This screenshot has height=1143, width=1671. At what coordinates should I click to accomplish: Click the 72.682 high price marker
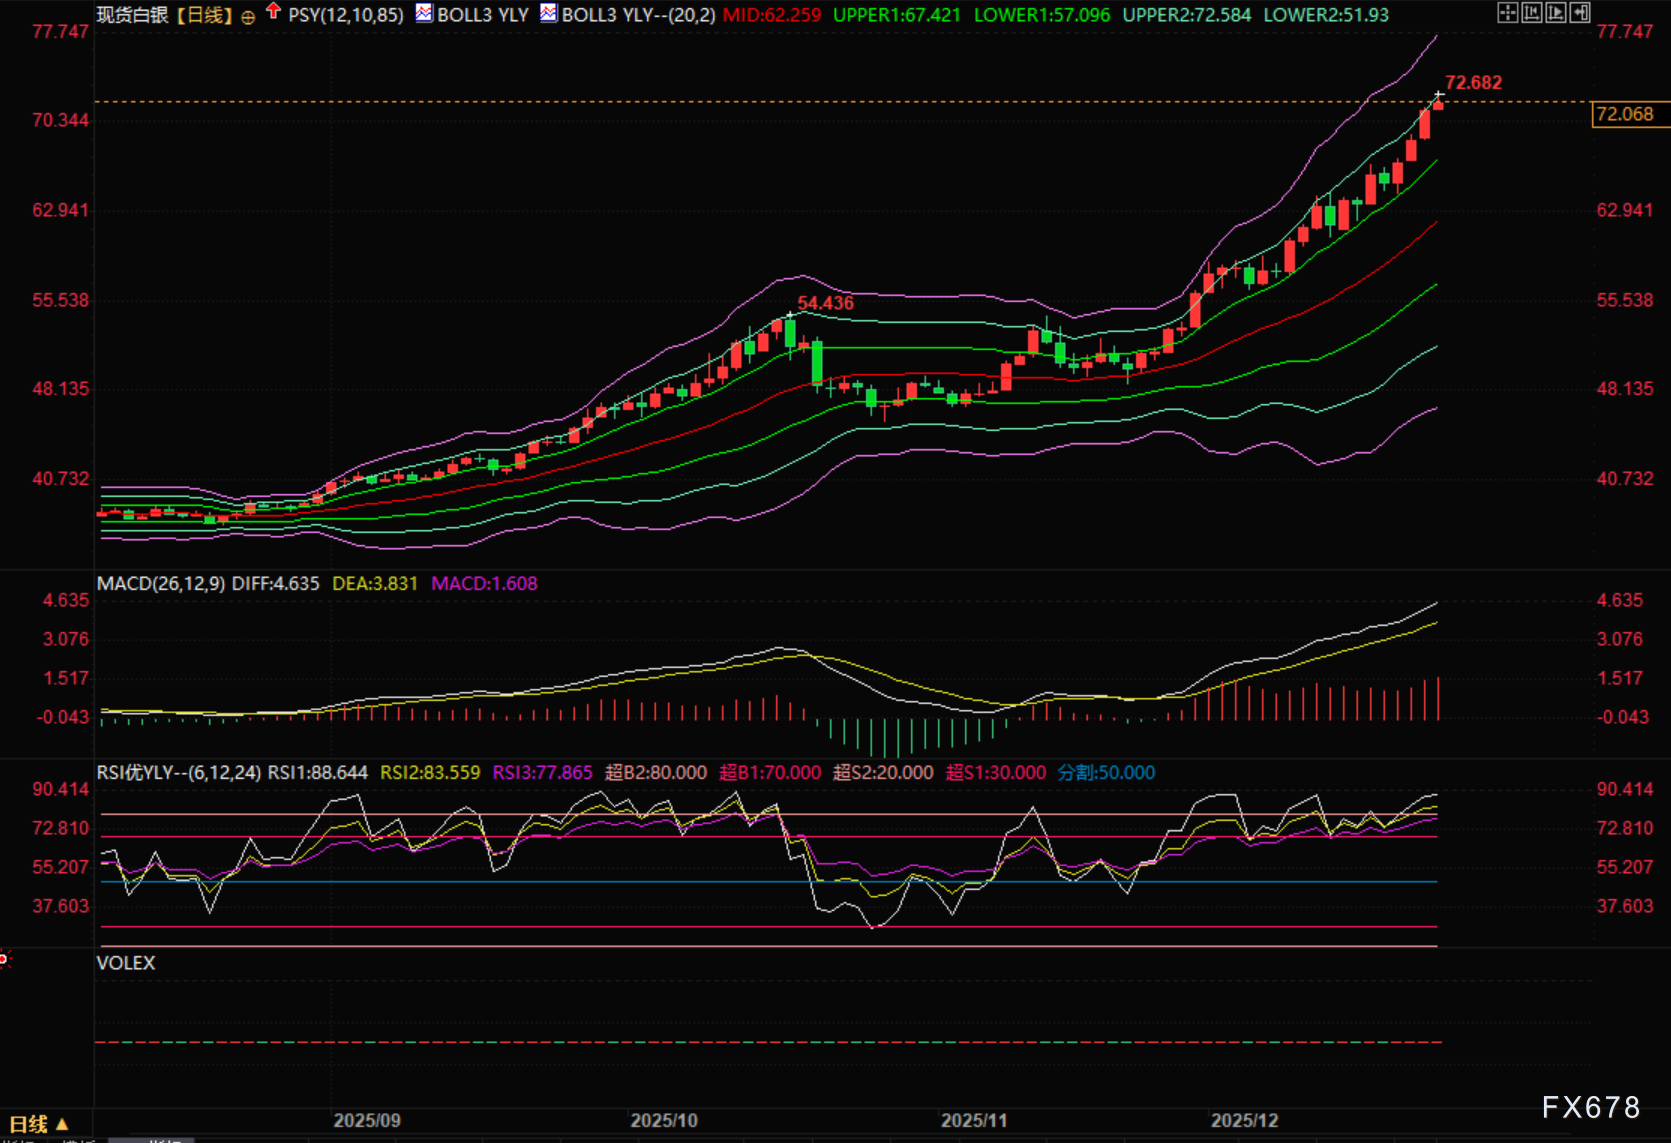1473,83
